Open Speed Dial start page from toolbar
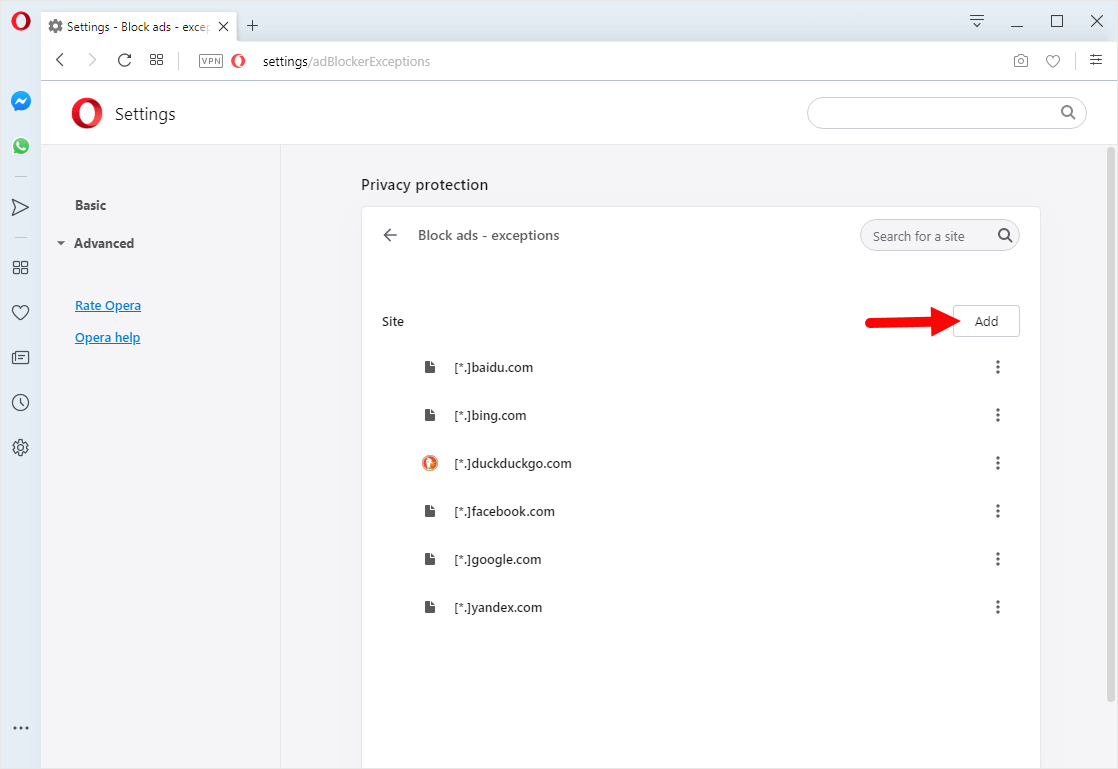Viewport: 1118px width, 769px height. pyautogui.click(x=157, y=60)
